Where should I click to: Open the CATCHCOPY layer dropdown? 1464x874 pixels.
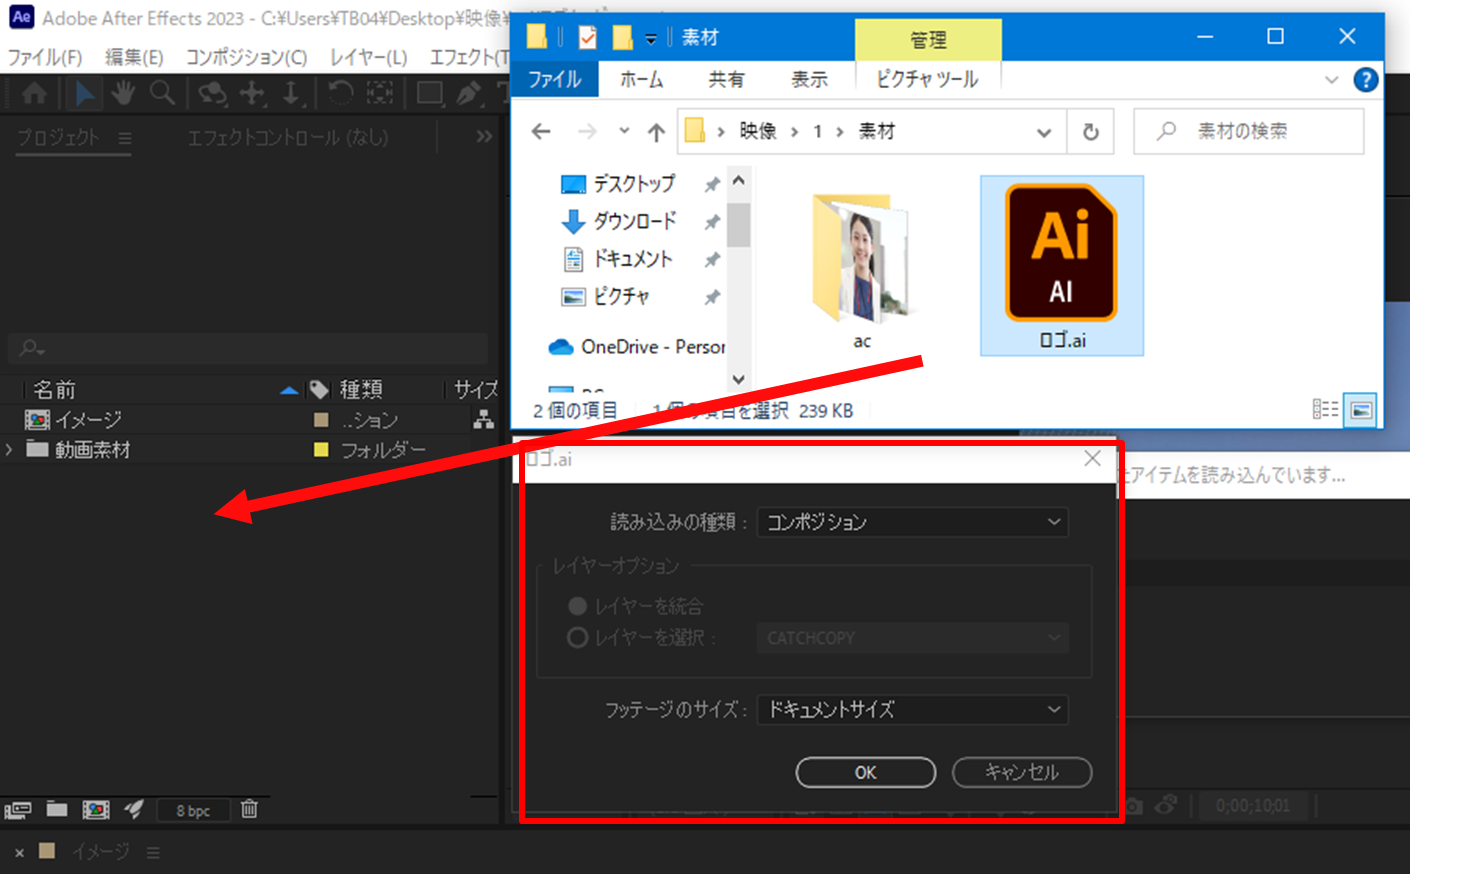pyautogui.click(x=912, y=638)
